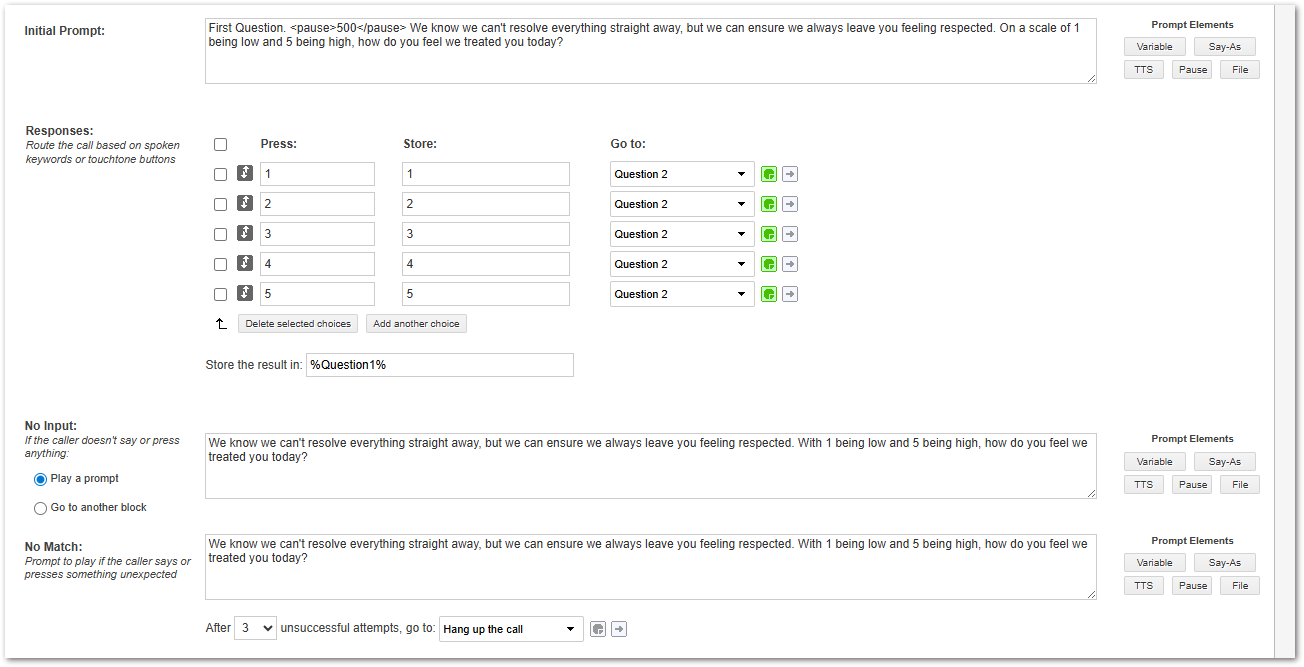Click the Say-As button for No Input prompt
Image resolution: width=1304 pixels, height=667 pixels.
click(x=1224, y=462)
